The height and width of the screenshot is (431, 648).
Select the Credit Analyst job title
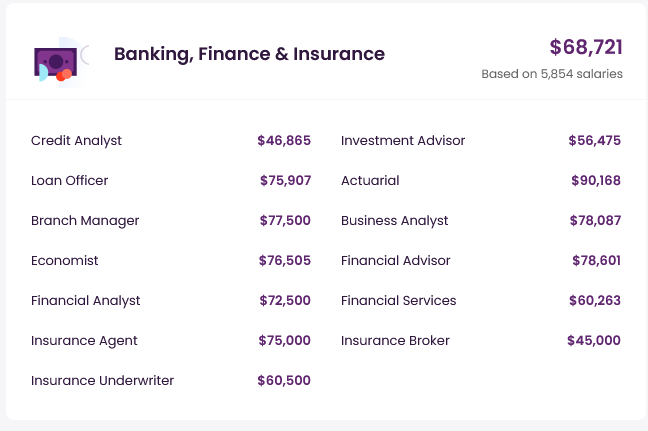(x=76, y=141)
